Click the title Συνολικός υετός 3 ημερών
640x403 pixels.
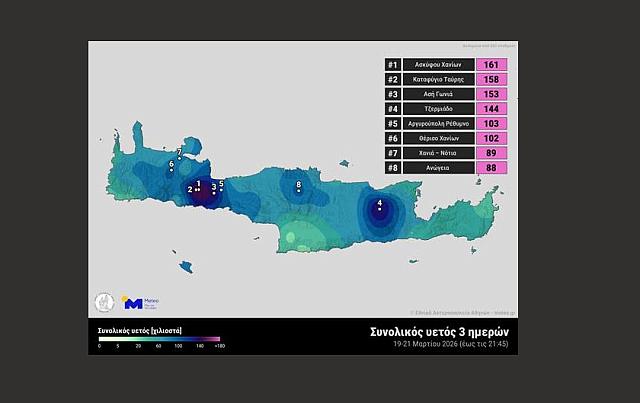click(439, 331)
